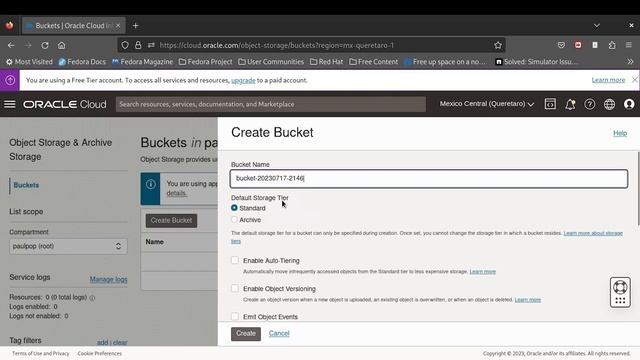Open the red extension icon in toolbar
This screenshot has height=360, width=640.
coord(578,45)
